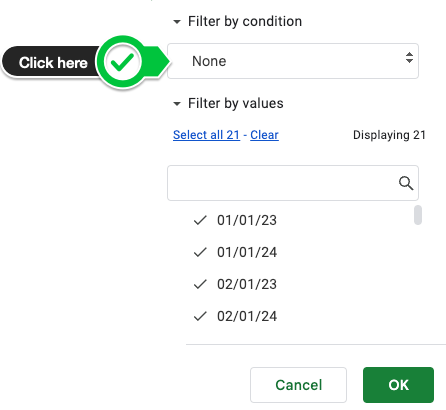446x410 pixels.
Task: Confirm the filter with OK
Action: [398, 385]
